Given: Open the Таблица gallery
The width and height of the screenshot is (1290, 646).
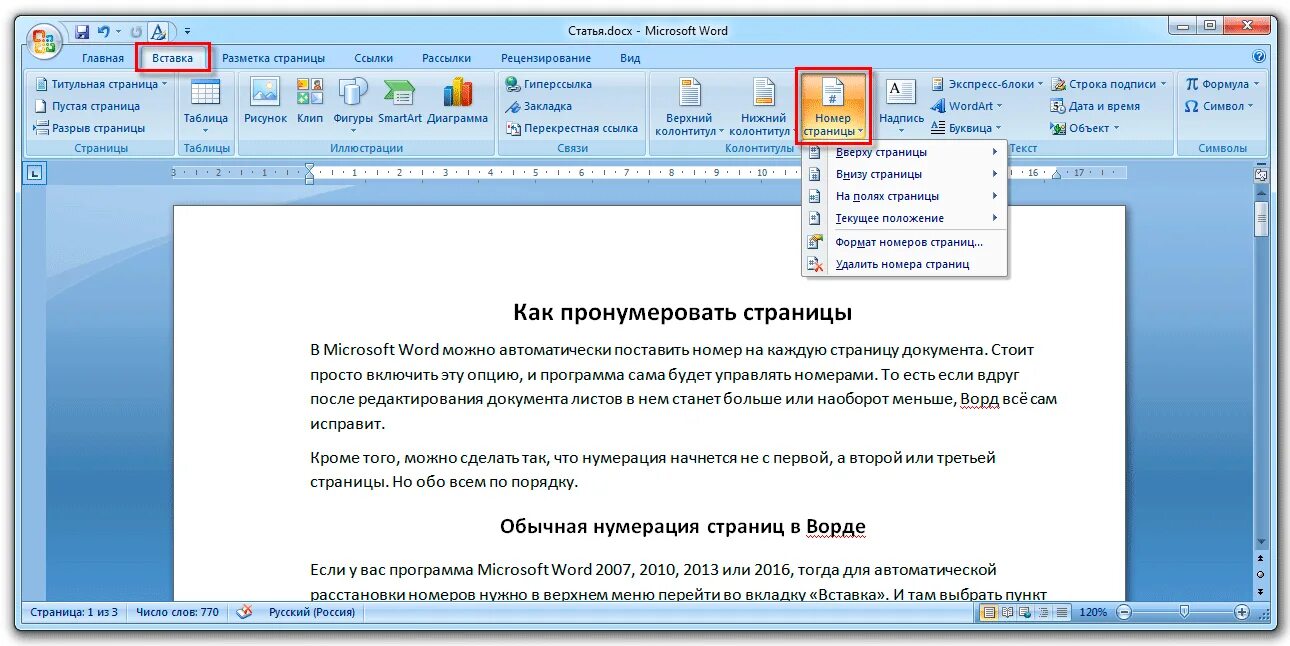Looking at the screenshot, I should 206,106.
